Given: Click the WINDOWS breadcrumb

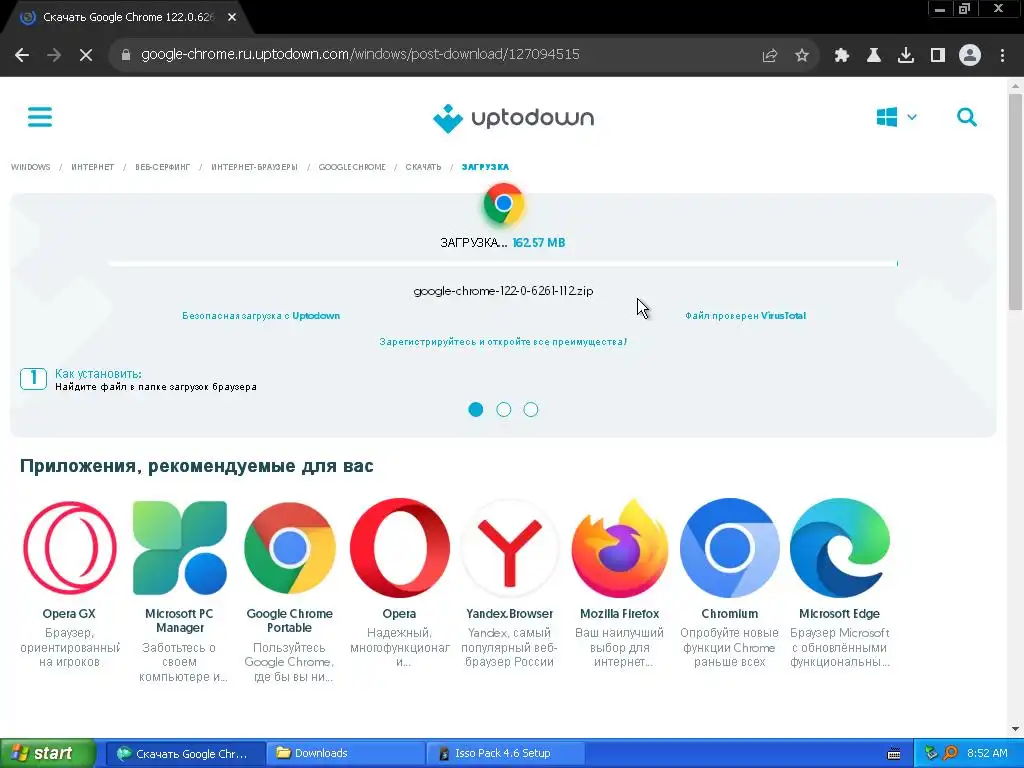Looking at the screenshot, I should 31,167.
